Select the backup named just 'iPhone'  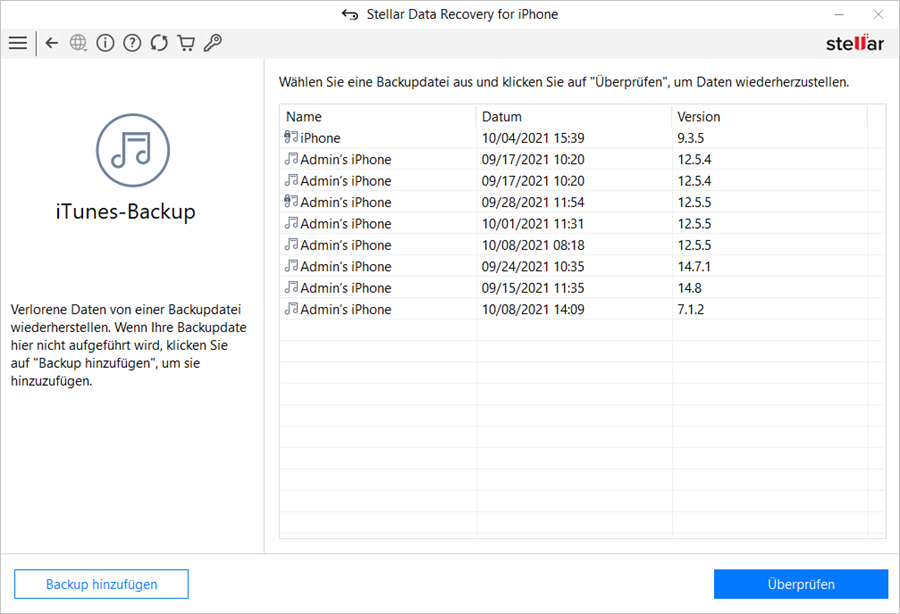click(x=320, y=138)
